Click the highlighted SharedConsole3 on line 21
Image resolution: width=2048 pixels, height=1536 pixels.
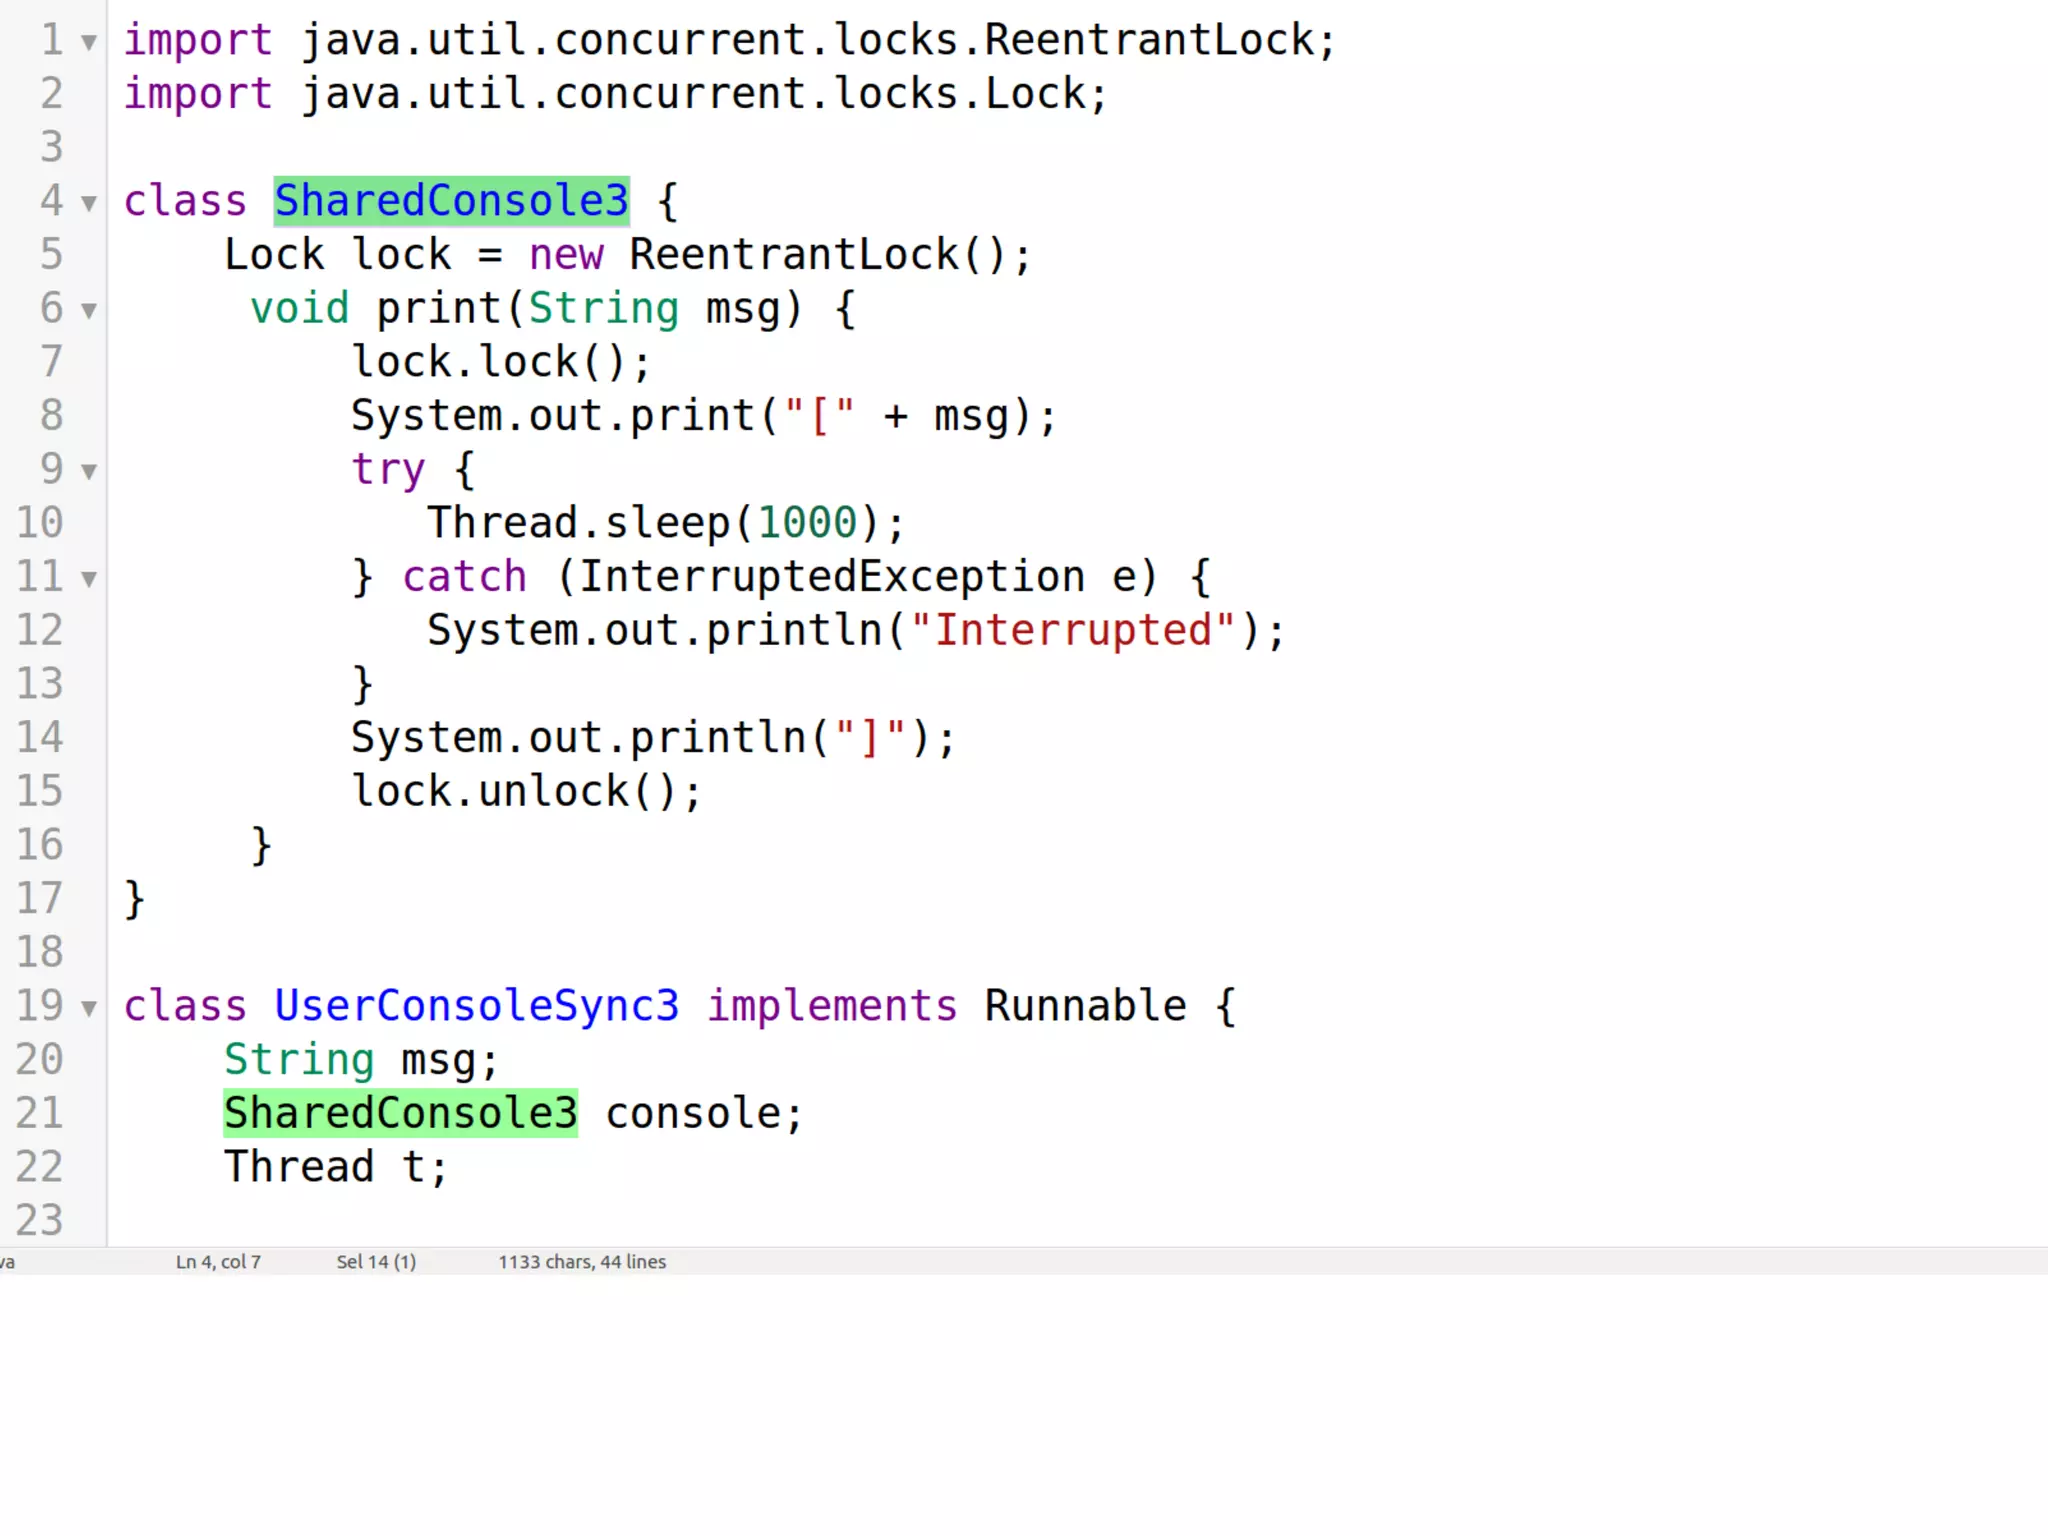pos(400,1114)
